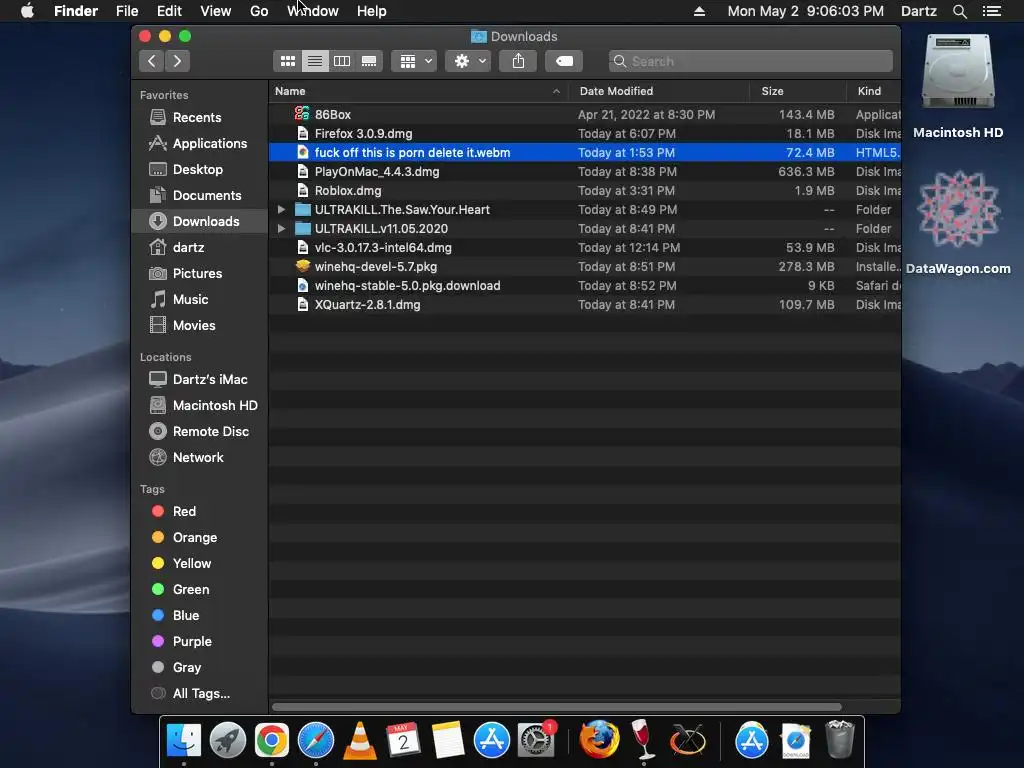Open System Preferences from the Dock

tap(536, 741)
